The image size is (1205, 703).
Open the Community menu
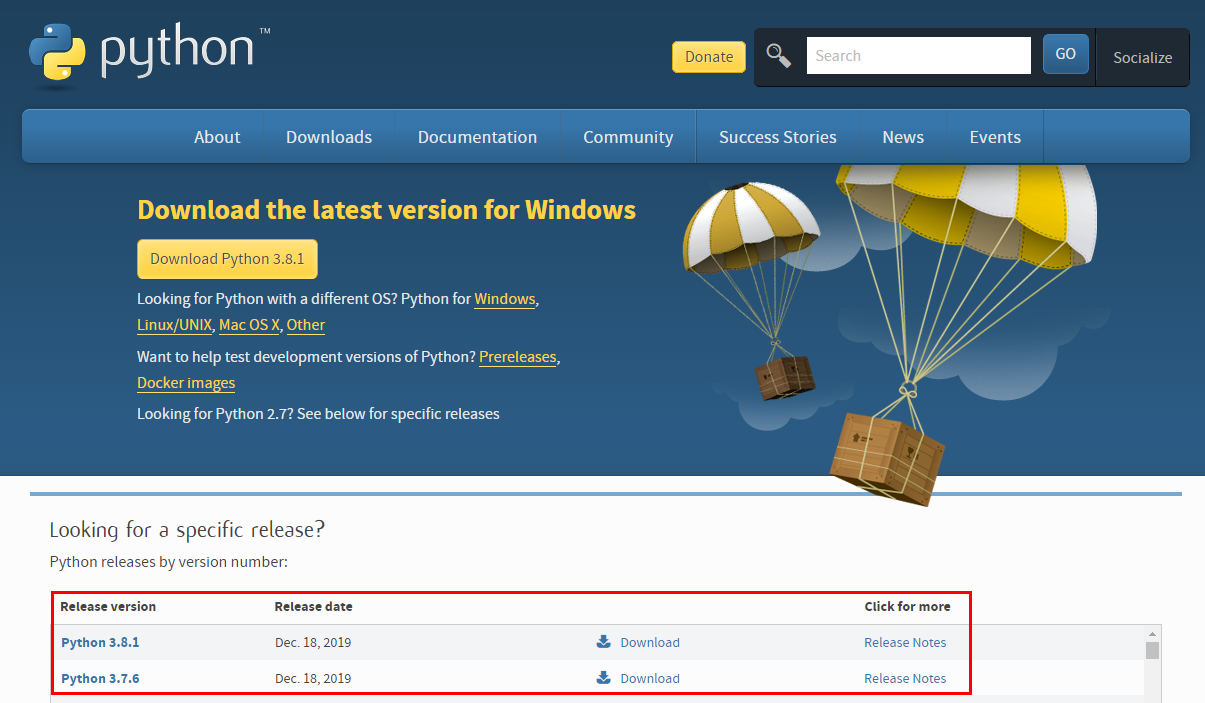628,137
